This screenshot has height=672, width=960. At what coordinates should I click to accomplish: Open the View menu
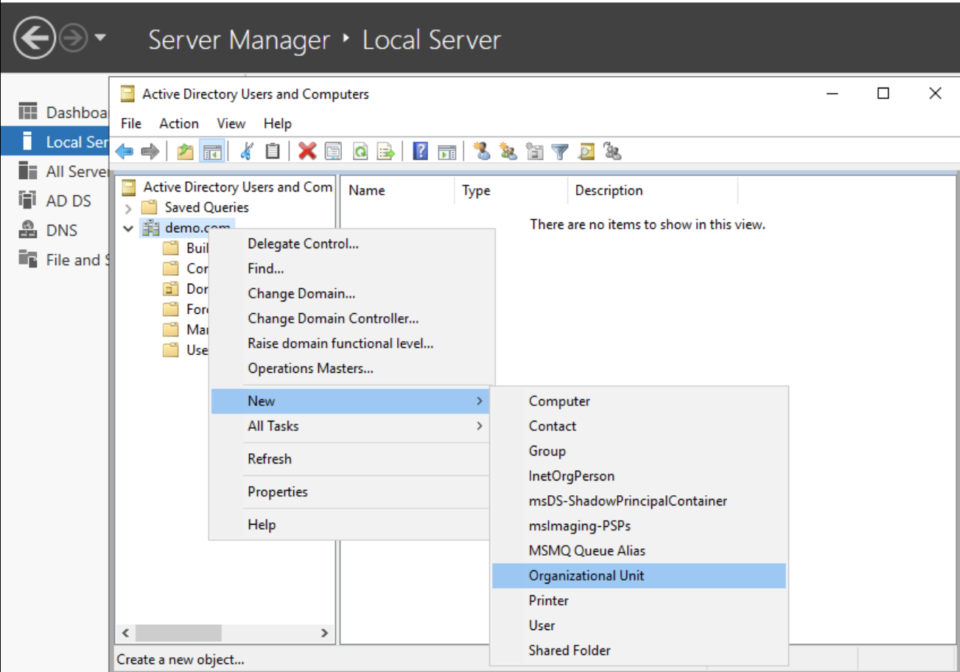[231, 123]
